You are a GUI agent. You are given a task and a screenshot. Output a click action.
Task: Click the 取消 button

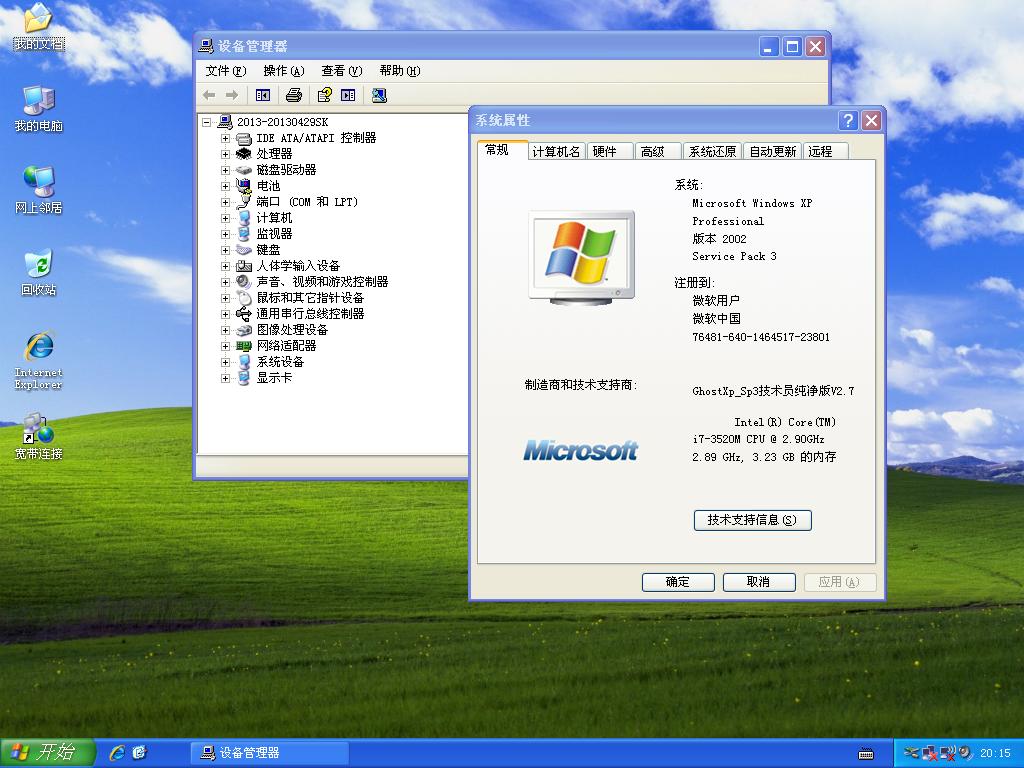coord(759,582)
